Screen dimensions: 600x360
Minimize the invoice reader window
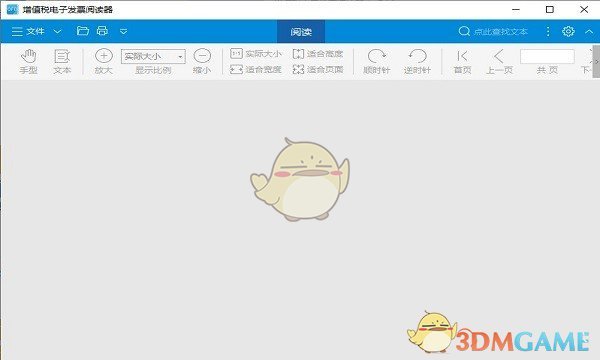click(516, 10)
